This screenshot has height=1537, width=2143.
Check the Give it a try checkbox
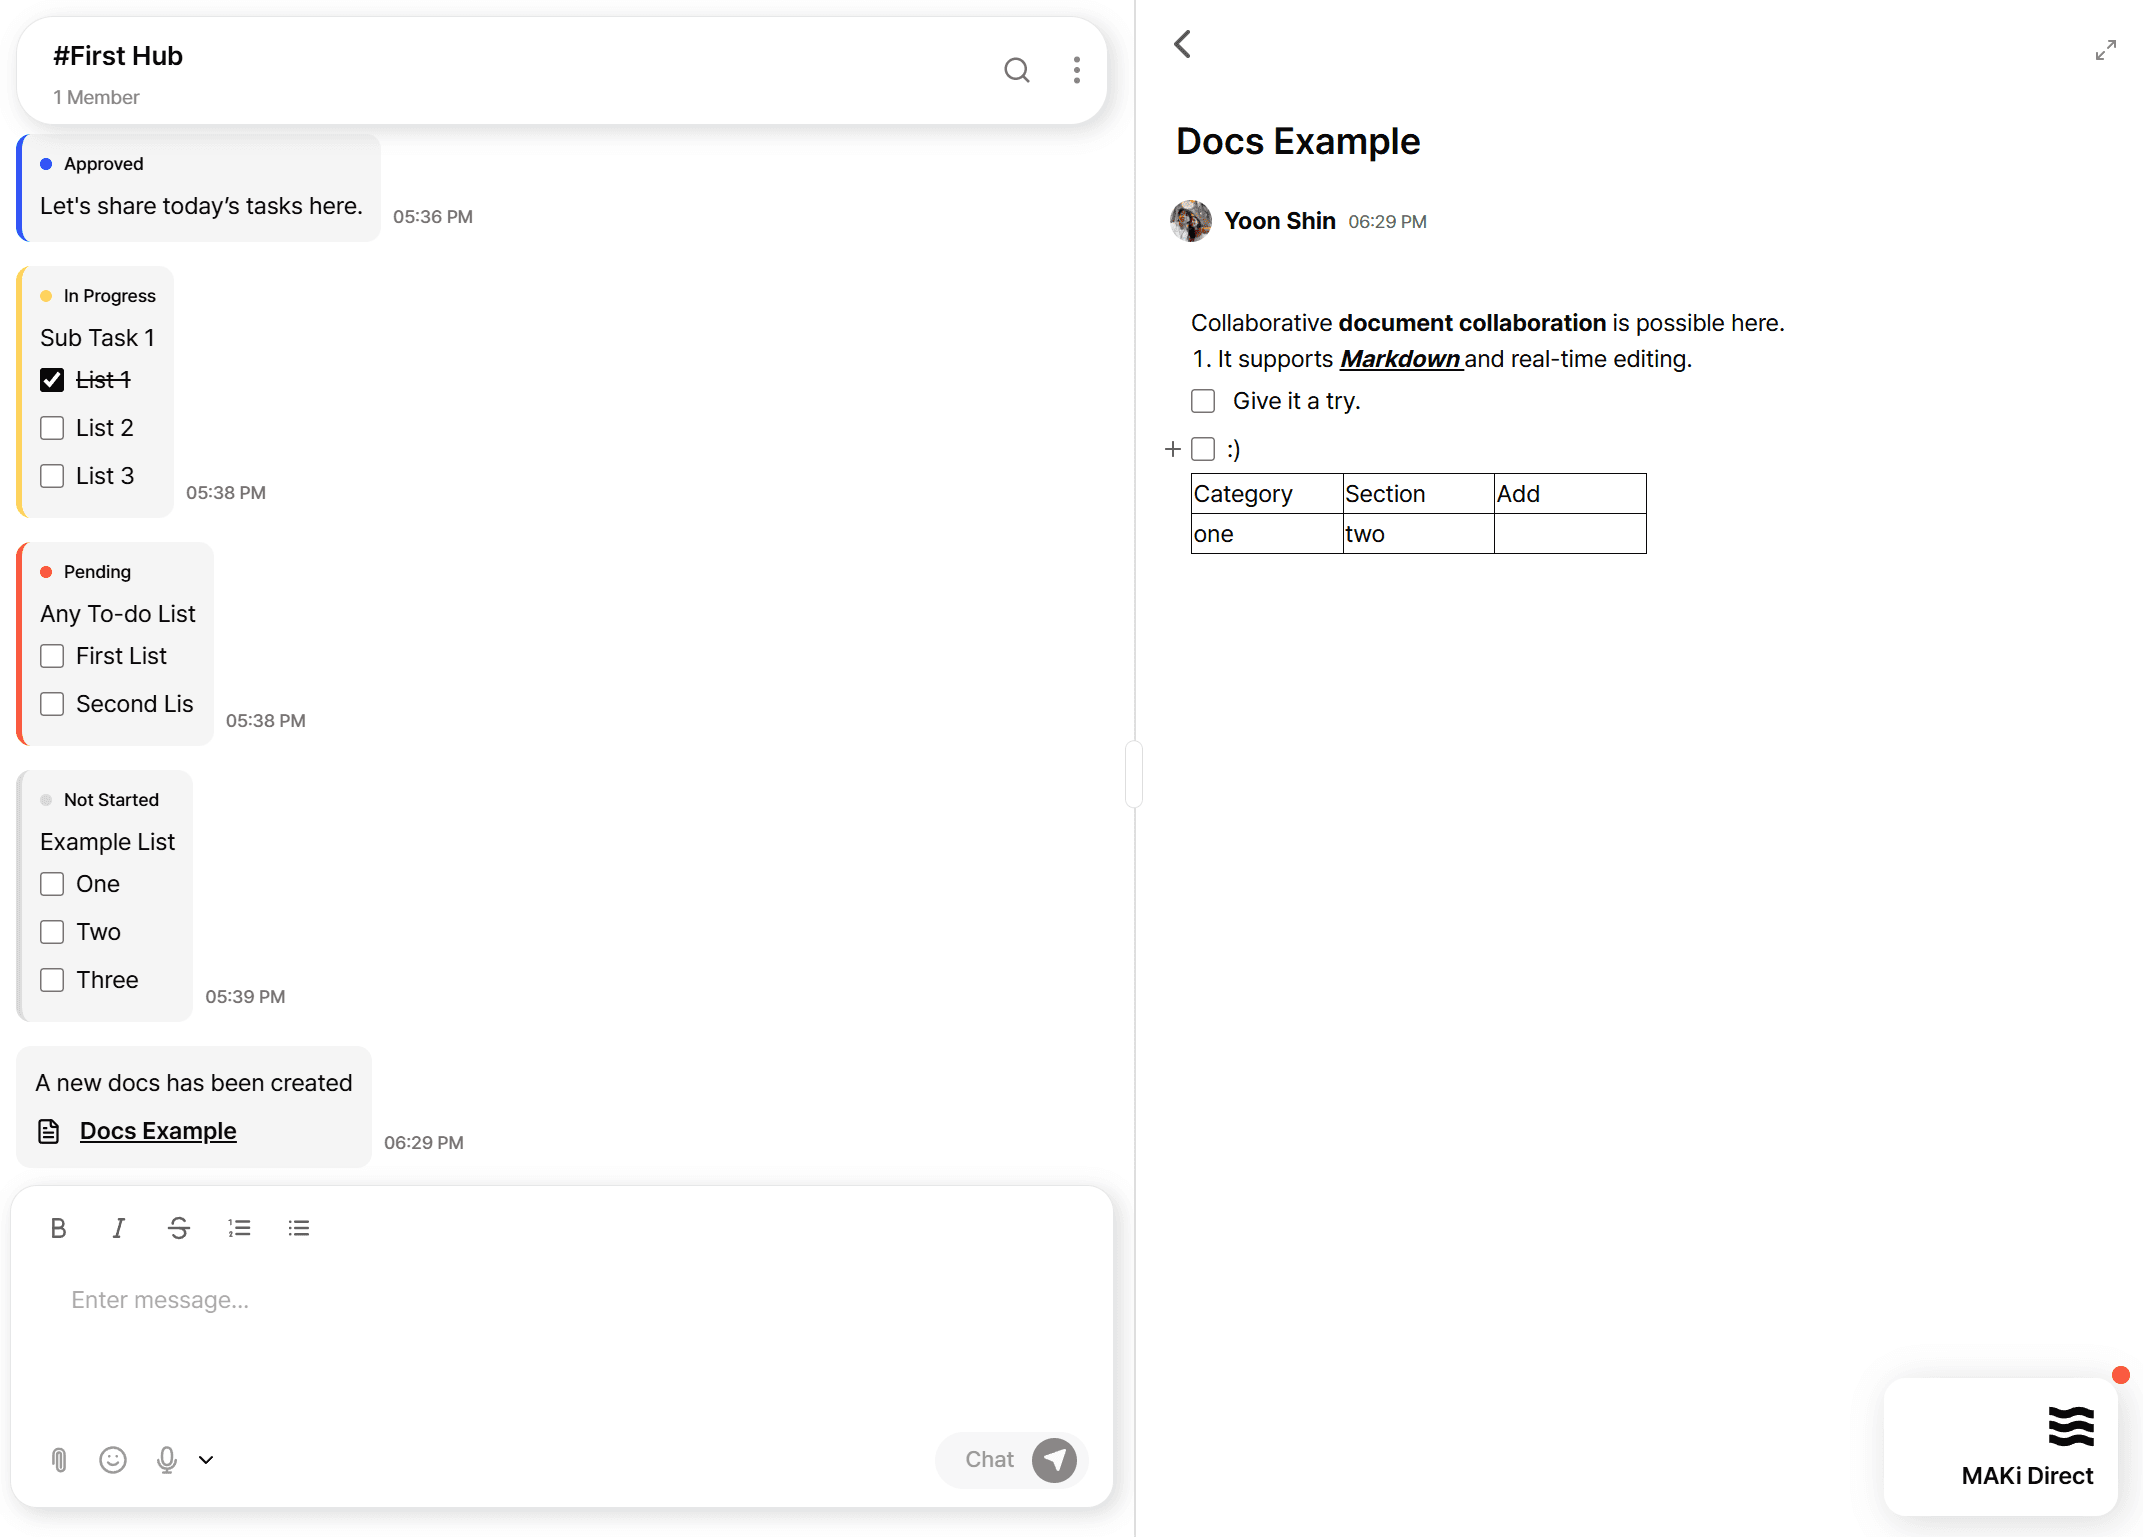(x=1203, y=401)
